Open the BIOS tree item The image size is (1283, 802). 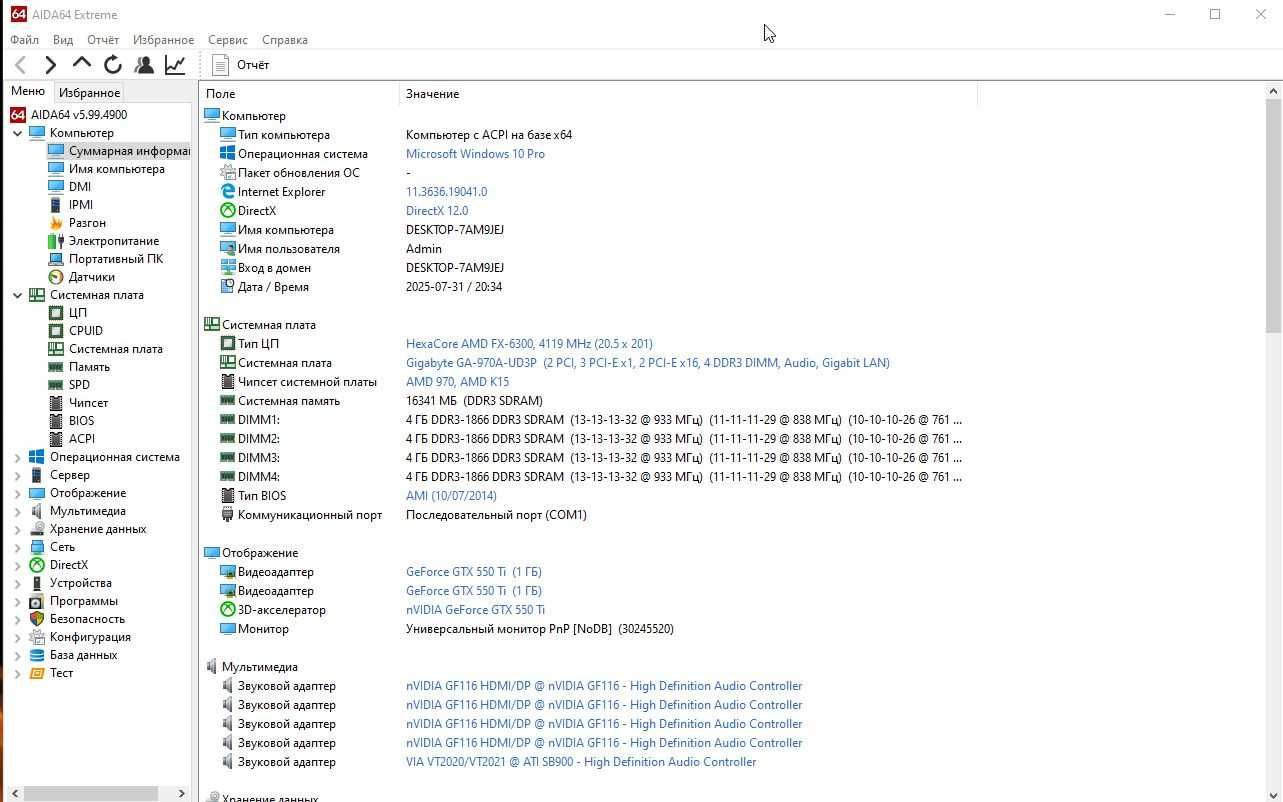coord(82,421)
